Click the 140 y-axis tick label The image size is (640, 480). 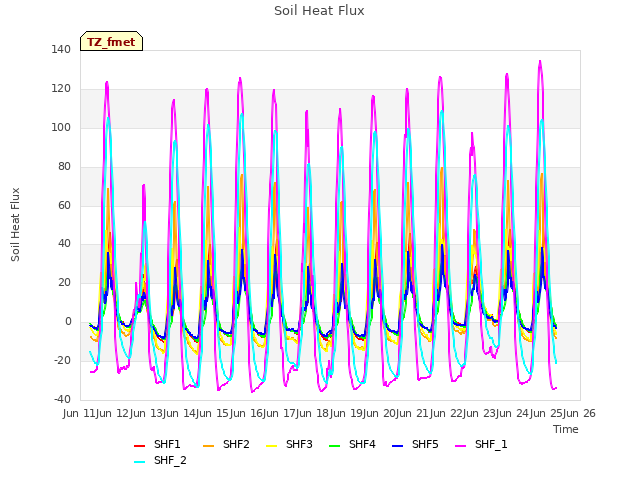click(x=61, y=49)
